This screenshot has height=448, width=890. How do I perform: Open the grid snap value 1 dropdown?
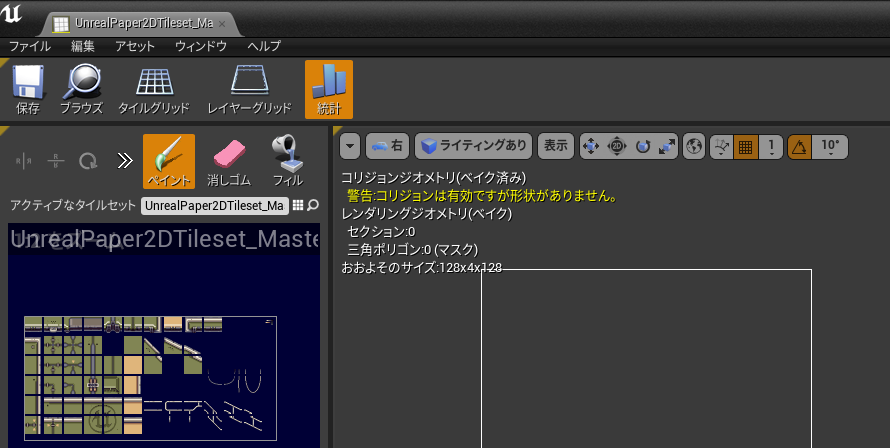pyautogui.click(x=771, y=147)
